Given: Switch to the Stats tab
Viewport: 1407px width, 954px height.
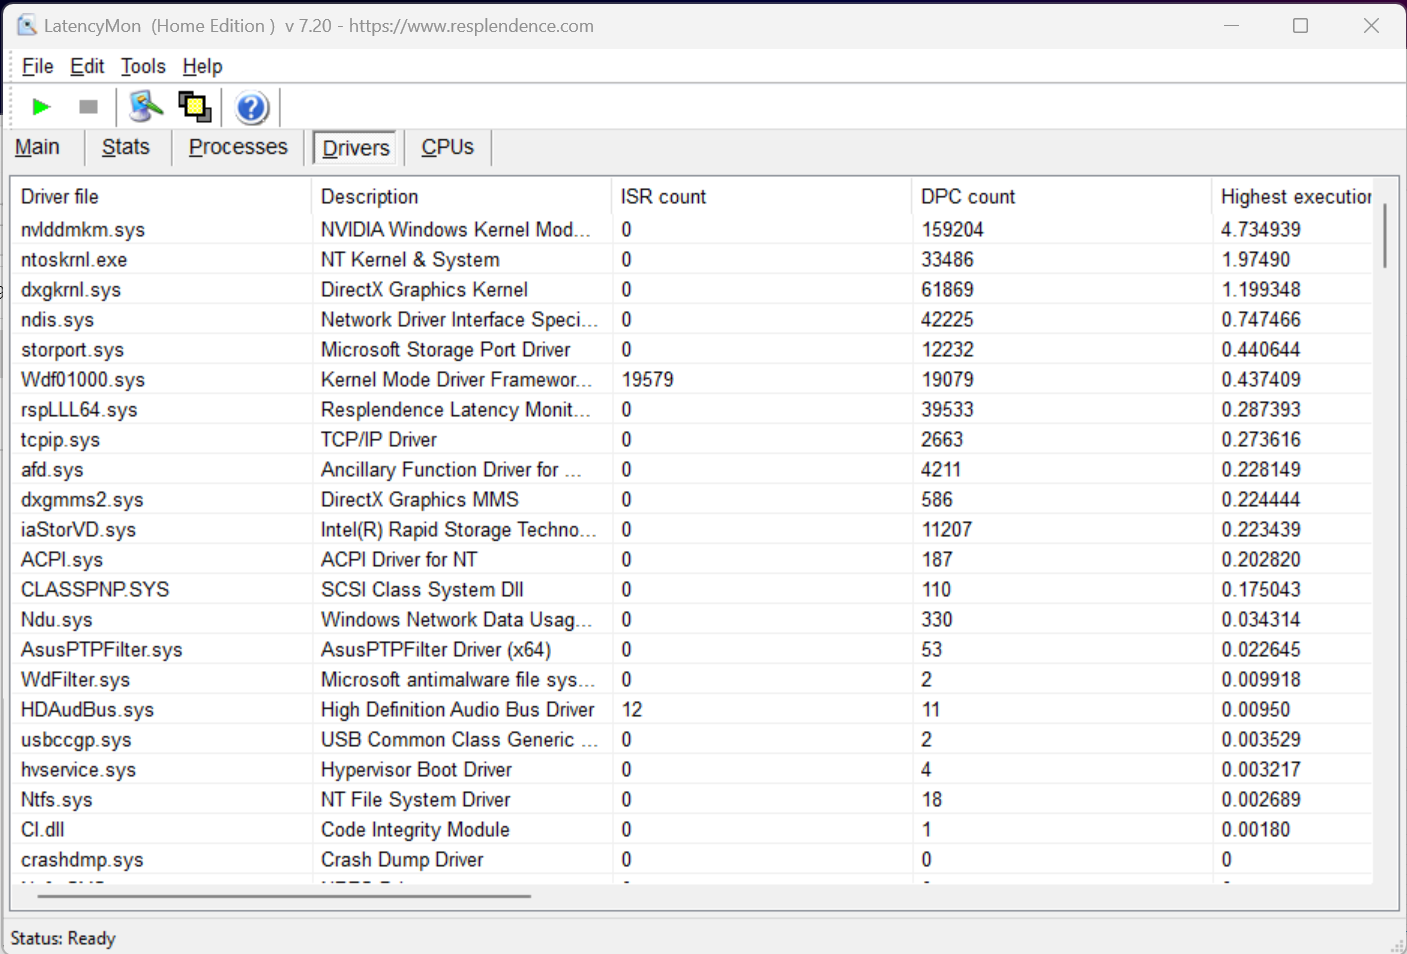Looking at the screenshot, I should [x=126, y=147].
